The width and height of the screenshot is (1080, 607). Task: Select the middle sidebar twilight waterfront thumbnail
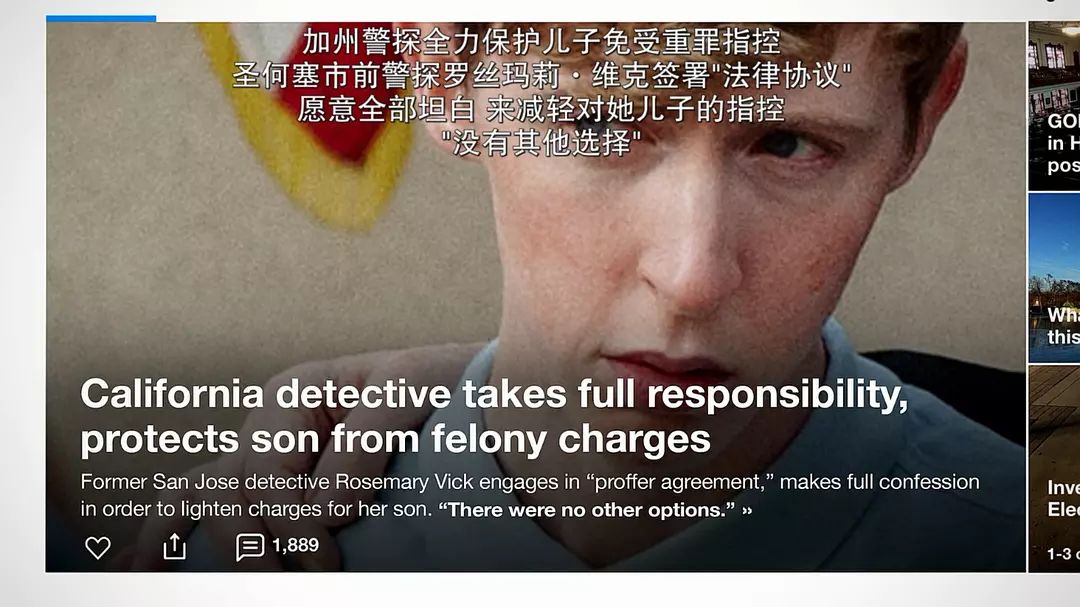pos(1054,250)
